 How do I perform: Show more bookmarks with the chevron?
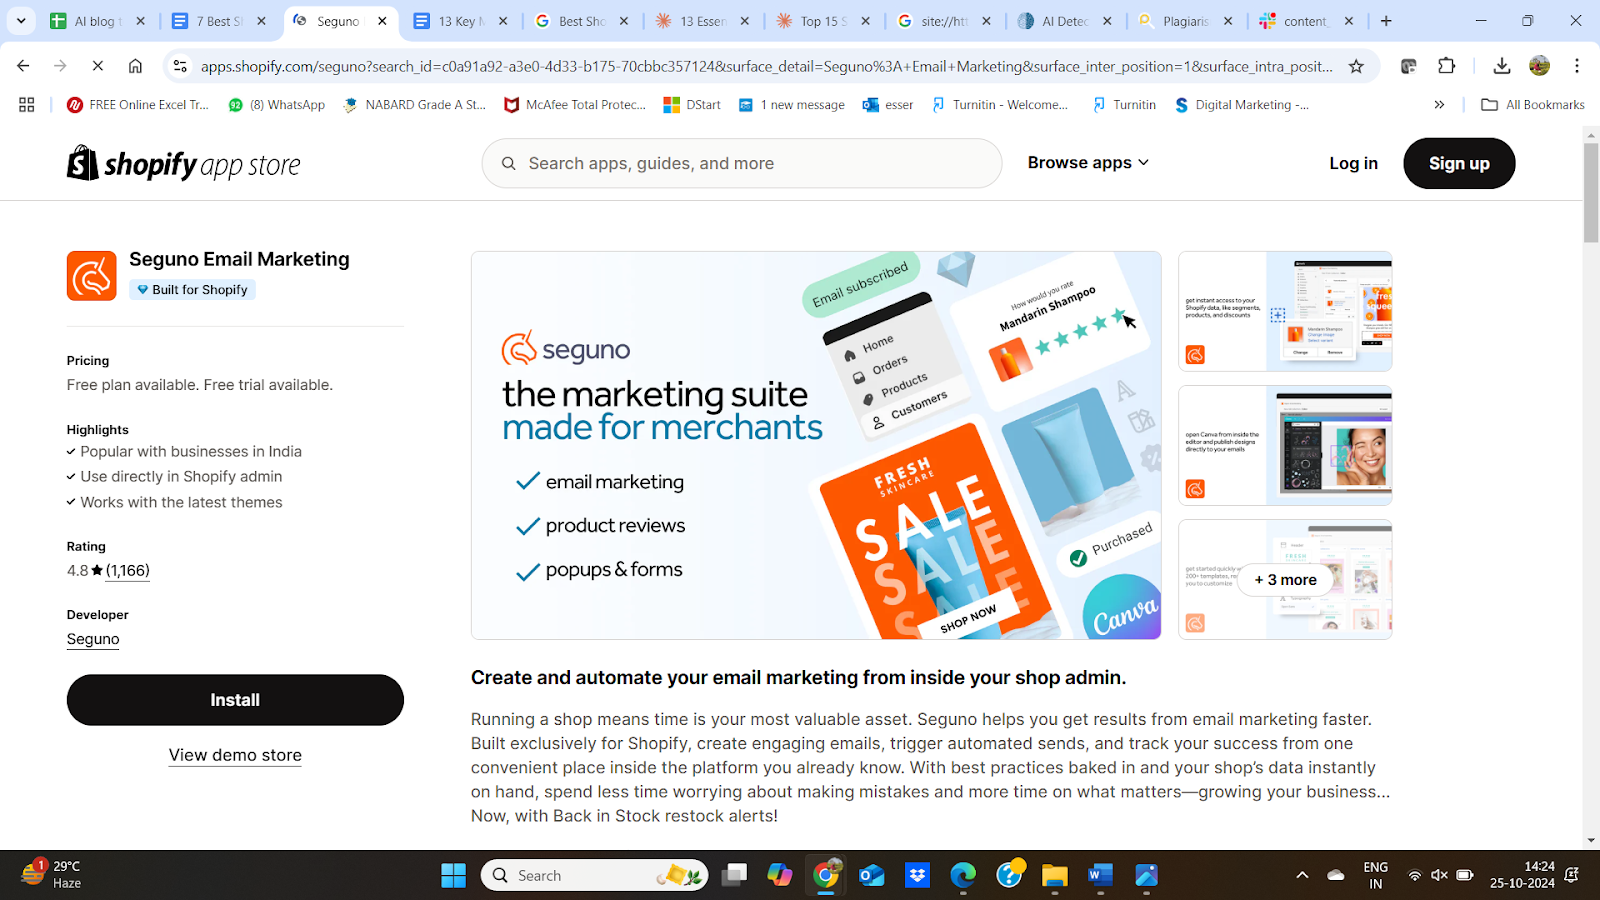pyautogui.click(x=1439, y=104)
